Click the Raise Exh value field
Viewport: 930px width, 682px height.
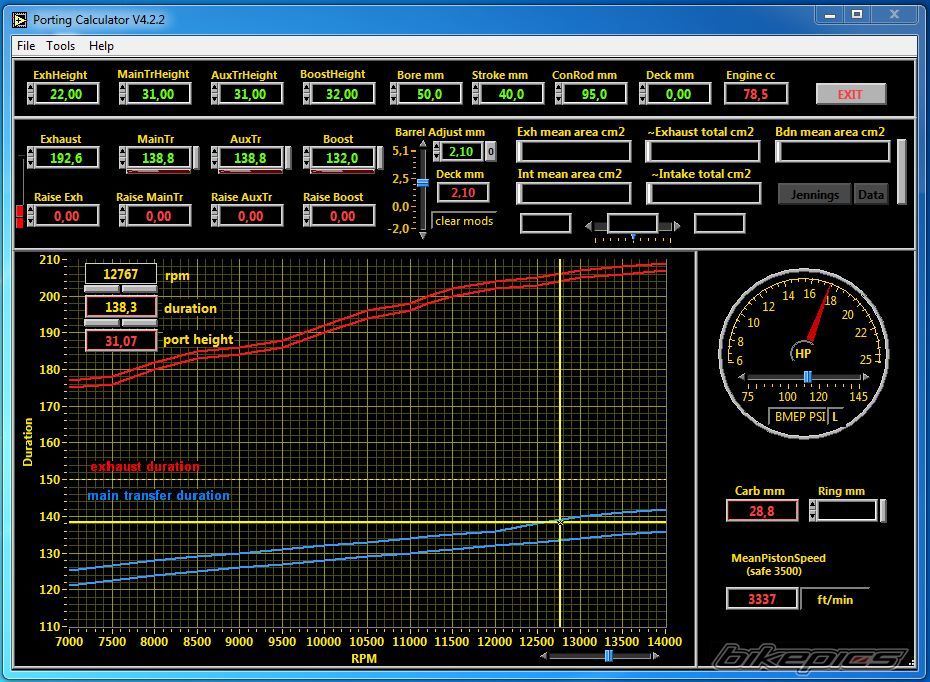[x=66, y=216]
